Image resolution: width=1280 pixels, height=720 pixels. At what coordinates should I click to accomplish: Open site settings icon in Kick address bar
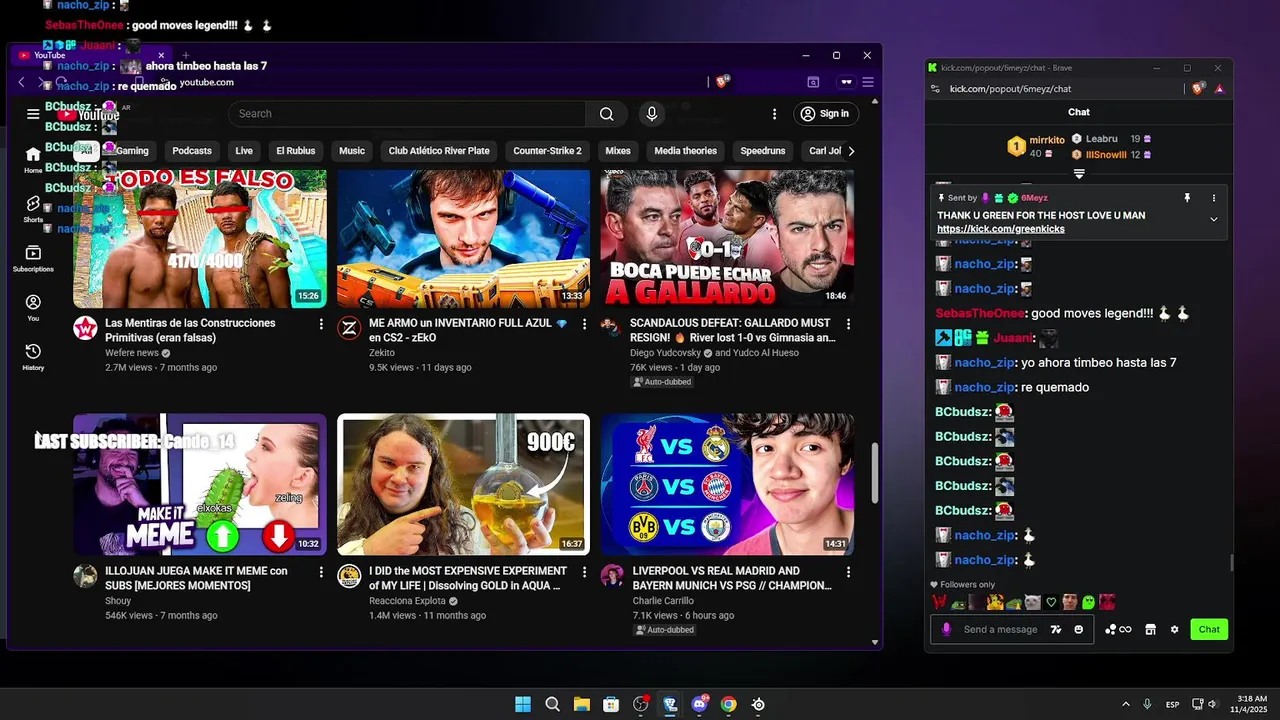(935, 89)
